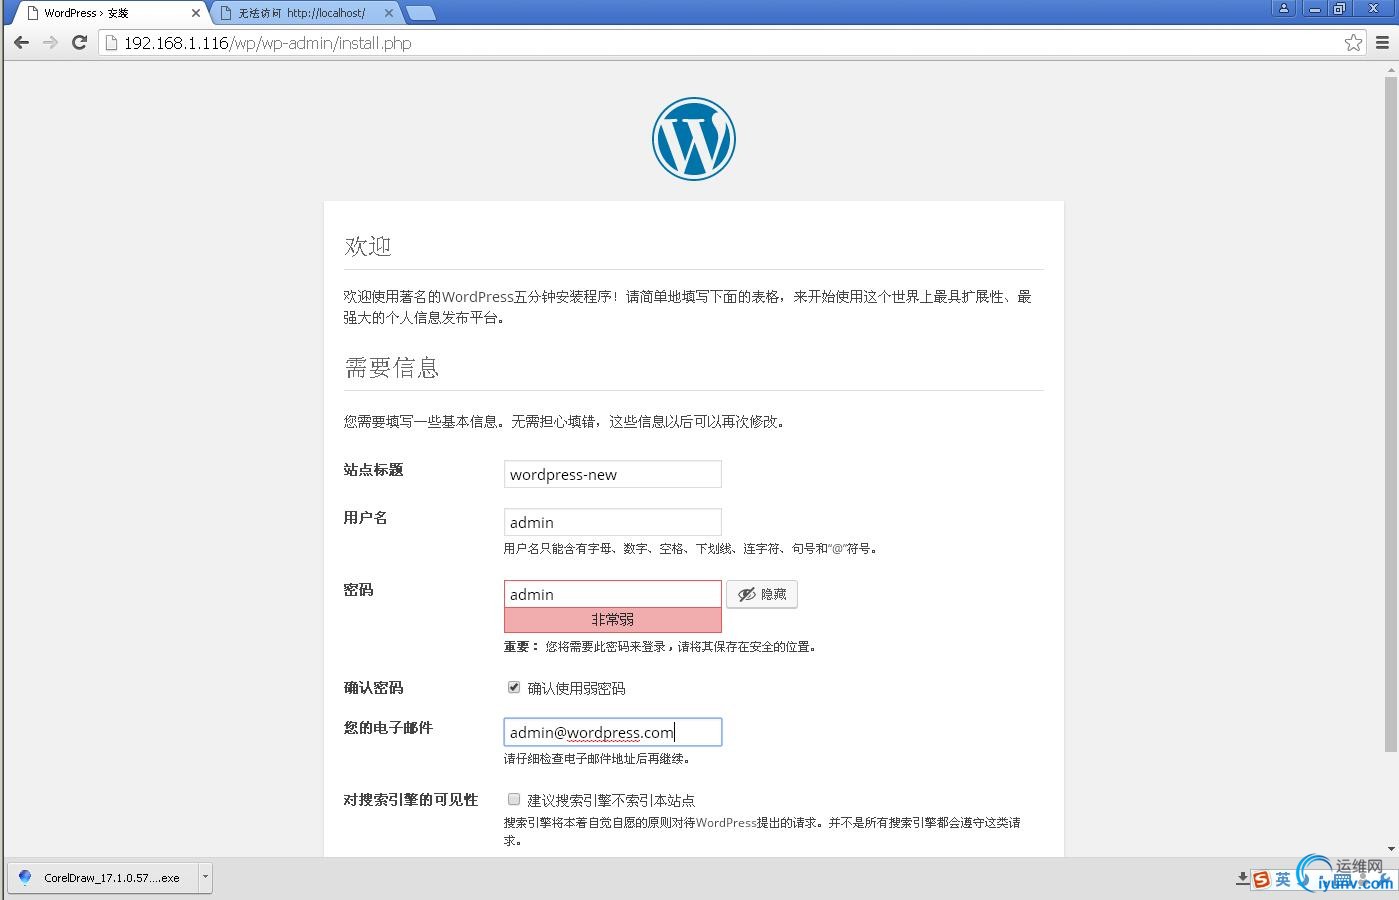This screenshot has height=900, width=1399.
Task: Click the 用户名 field containing admin
Action: (x=612, y=522)
